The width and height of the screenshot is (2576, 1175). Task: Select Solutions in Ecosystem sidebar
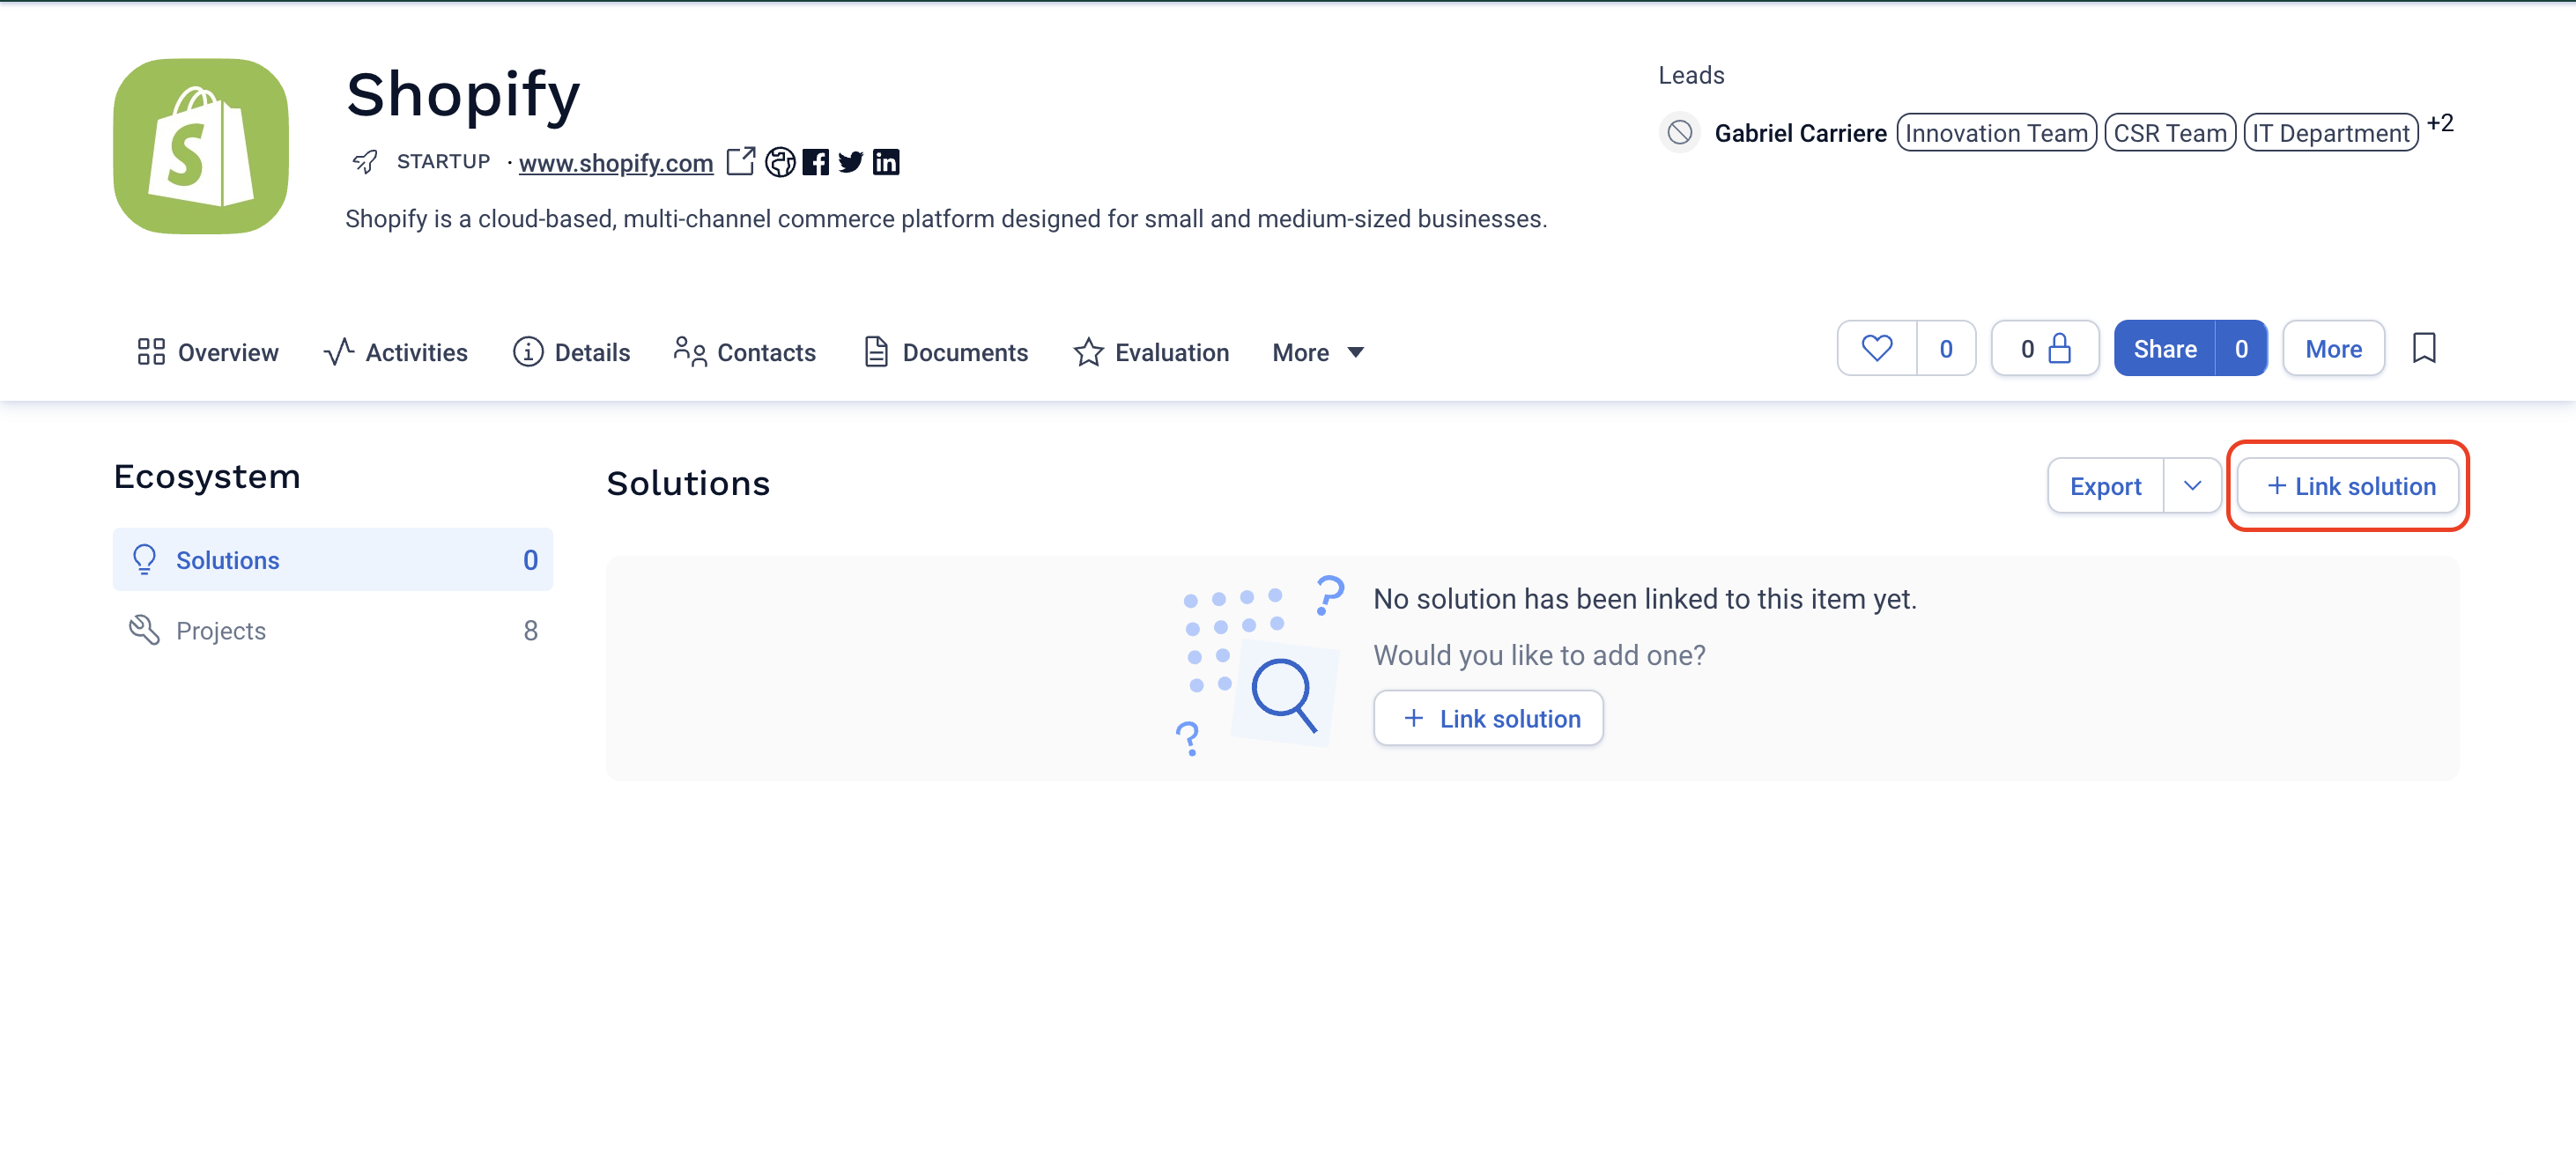point(333,559)
